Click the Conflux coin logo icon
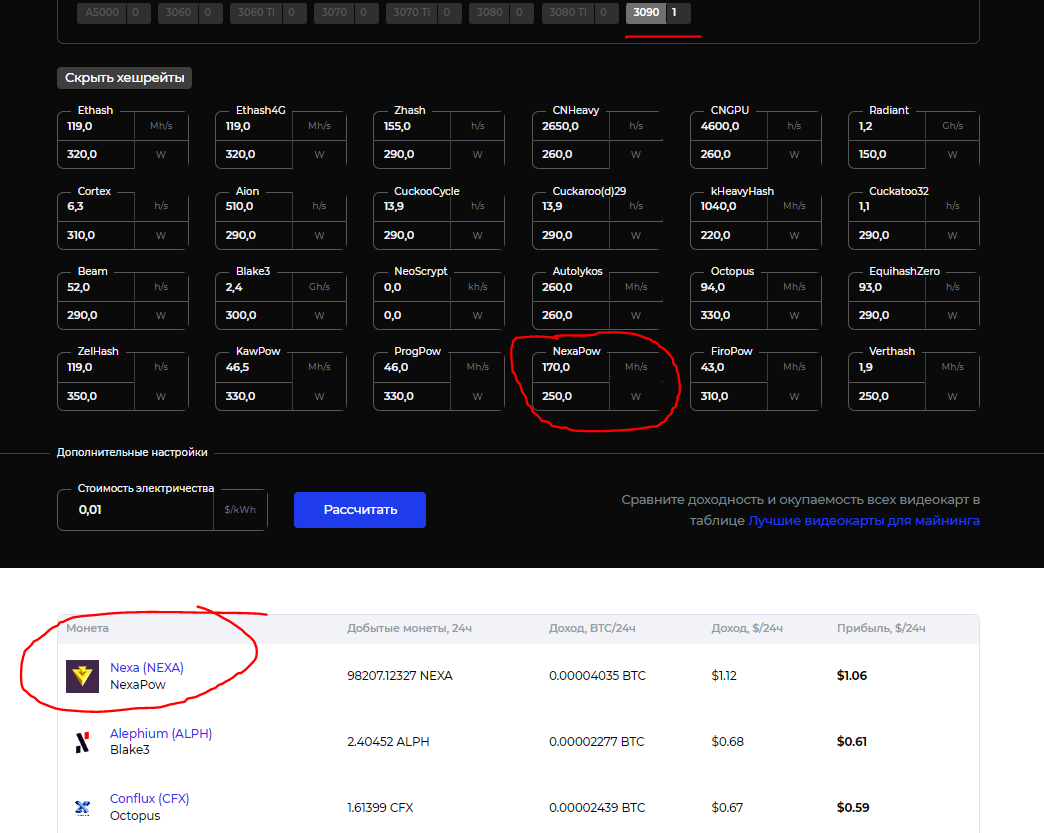The height and width of the screenshot is (833, 1044). [x=83, y=808]
